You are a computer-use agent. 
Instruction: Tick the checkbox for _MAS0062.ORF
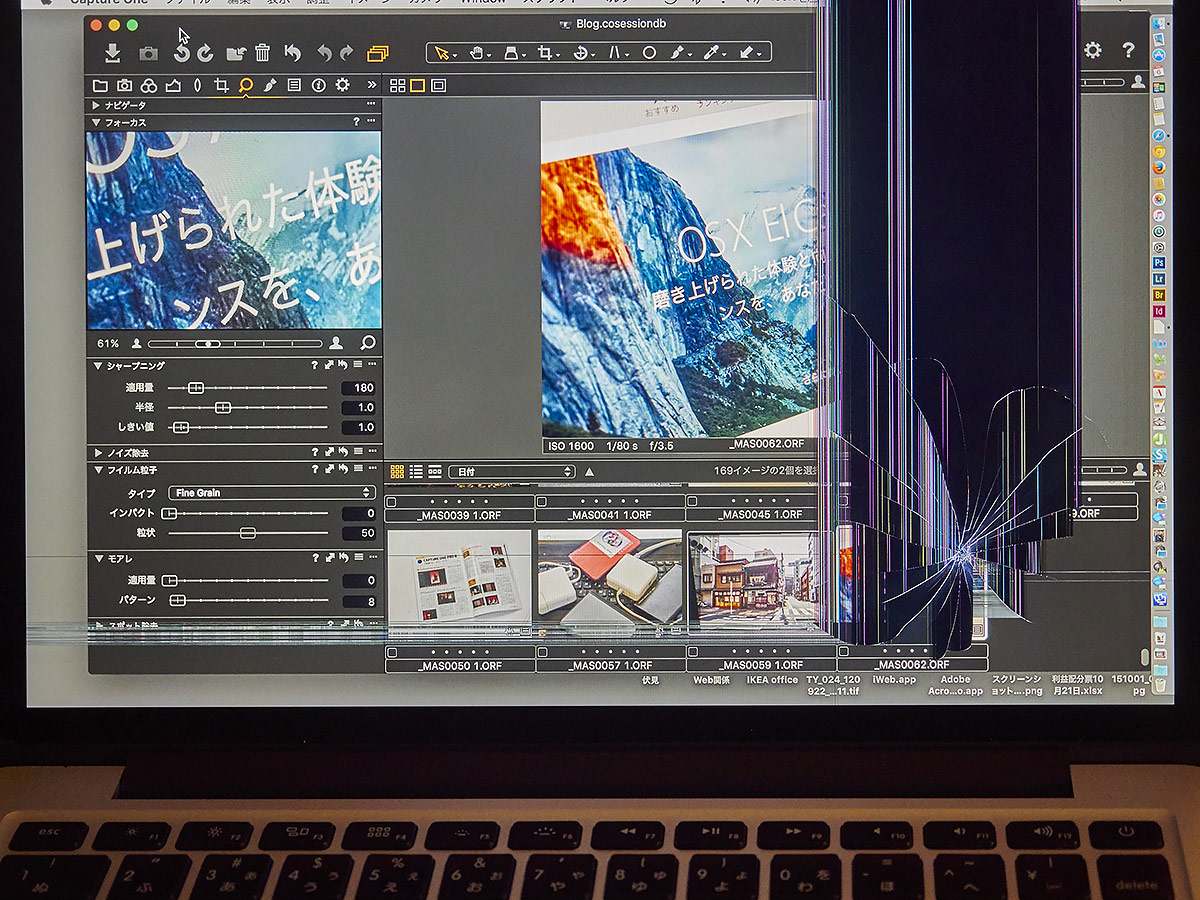click(843, 652)
